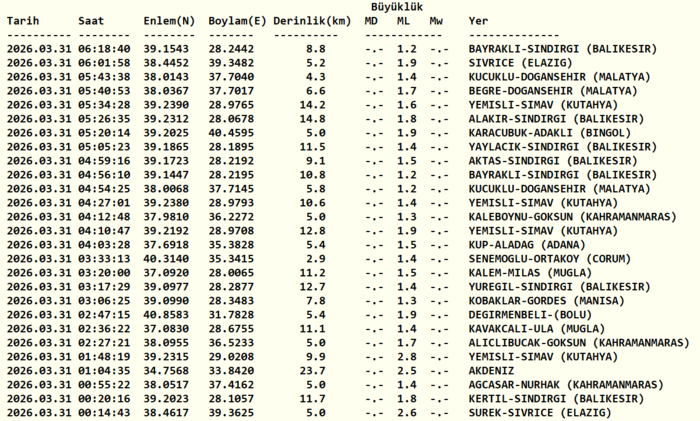Click the Mw magnitude column header

click(x=436, y=20)
